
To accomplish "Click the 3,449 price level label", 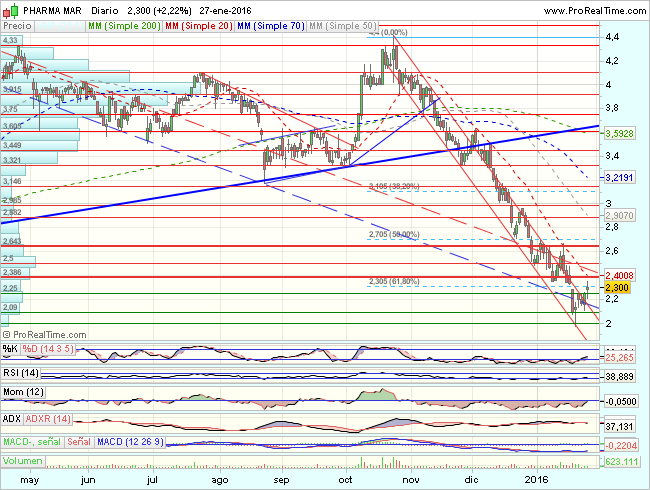I will point(12,145).
